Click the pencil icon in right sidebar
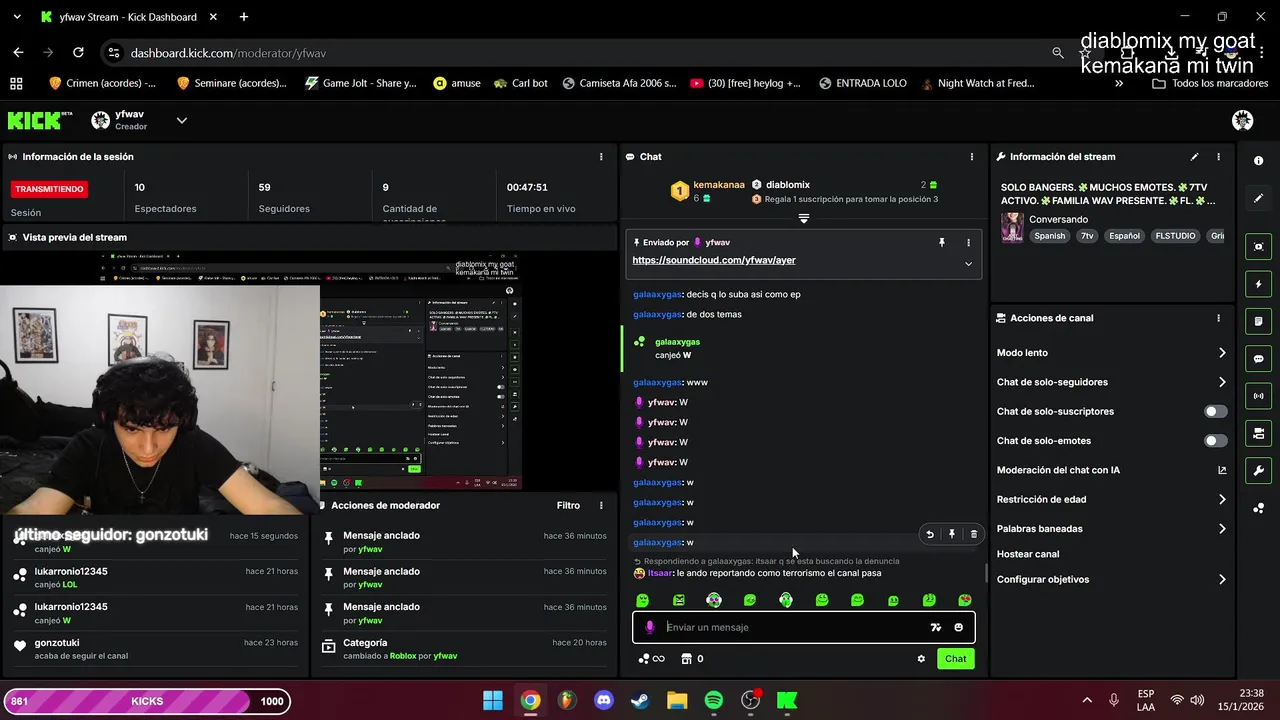Screen dimensions: 1280x720 coord(1258,198)
